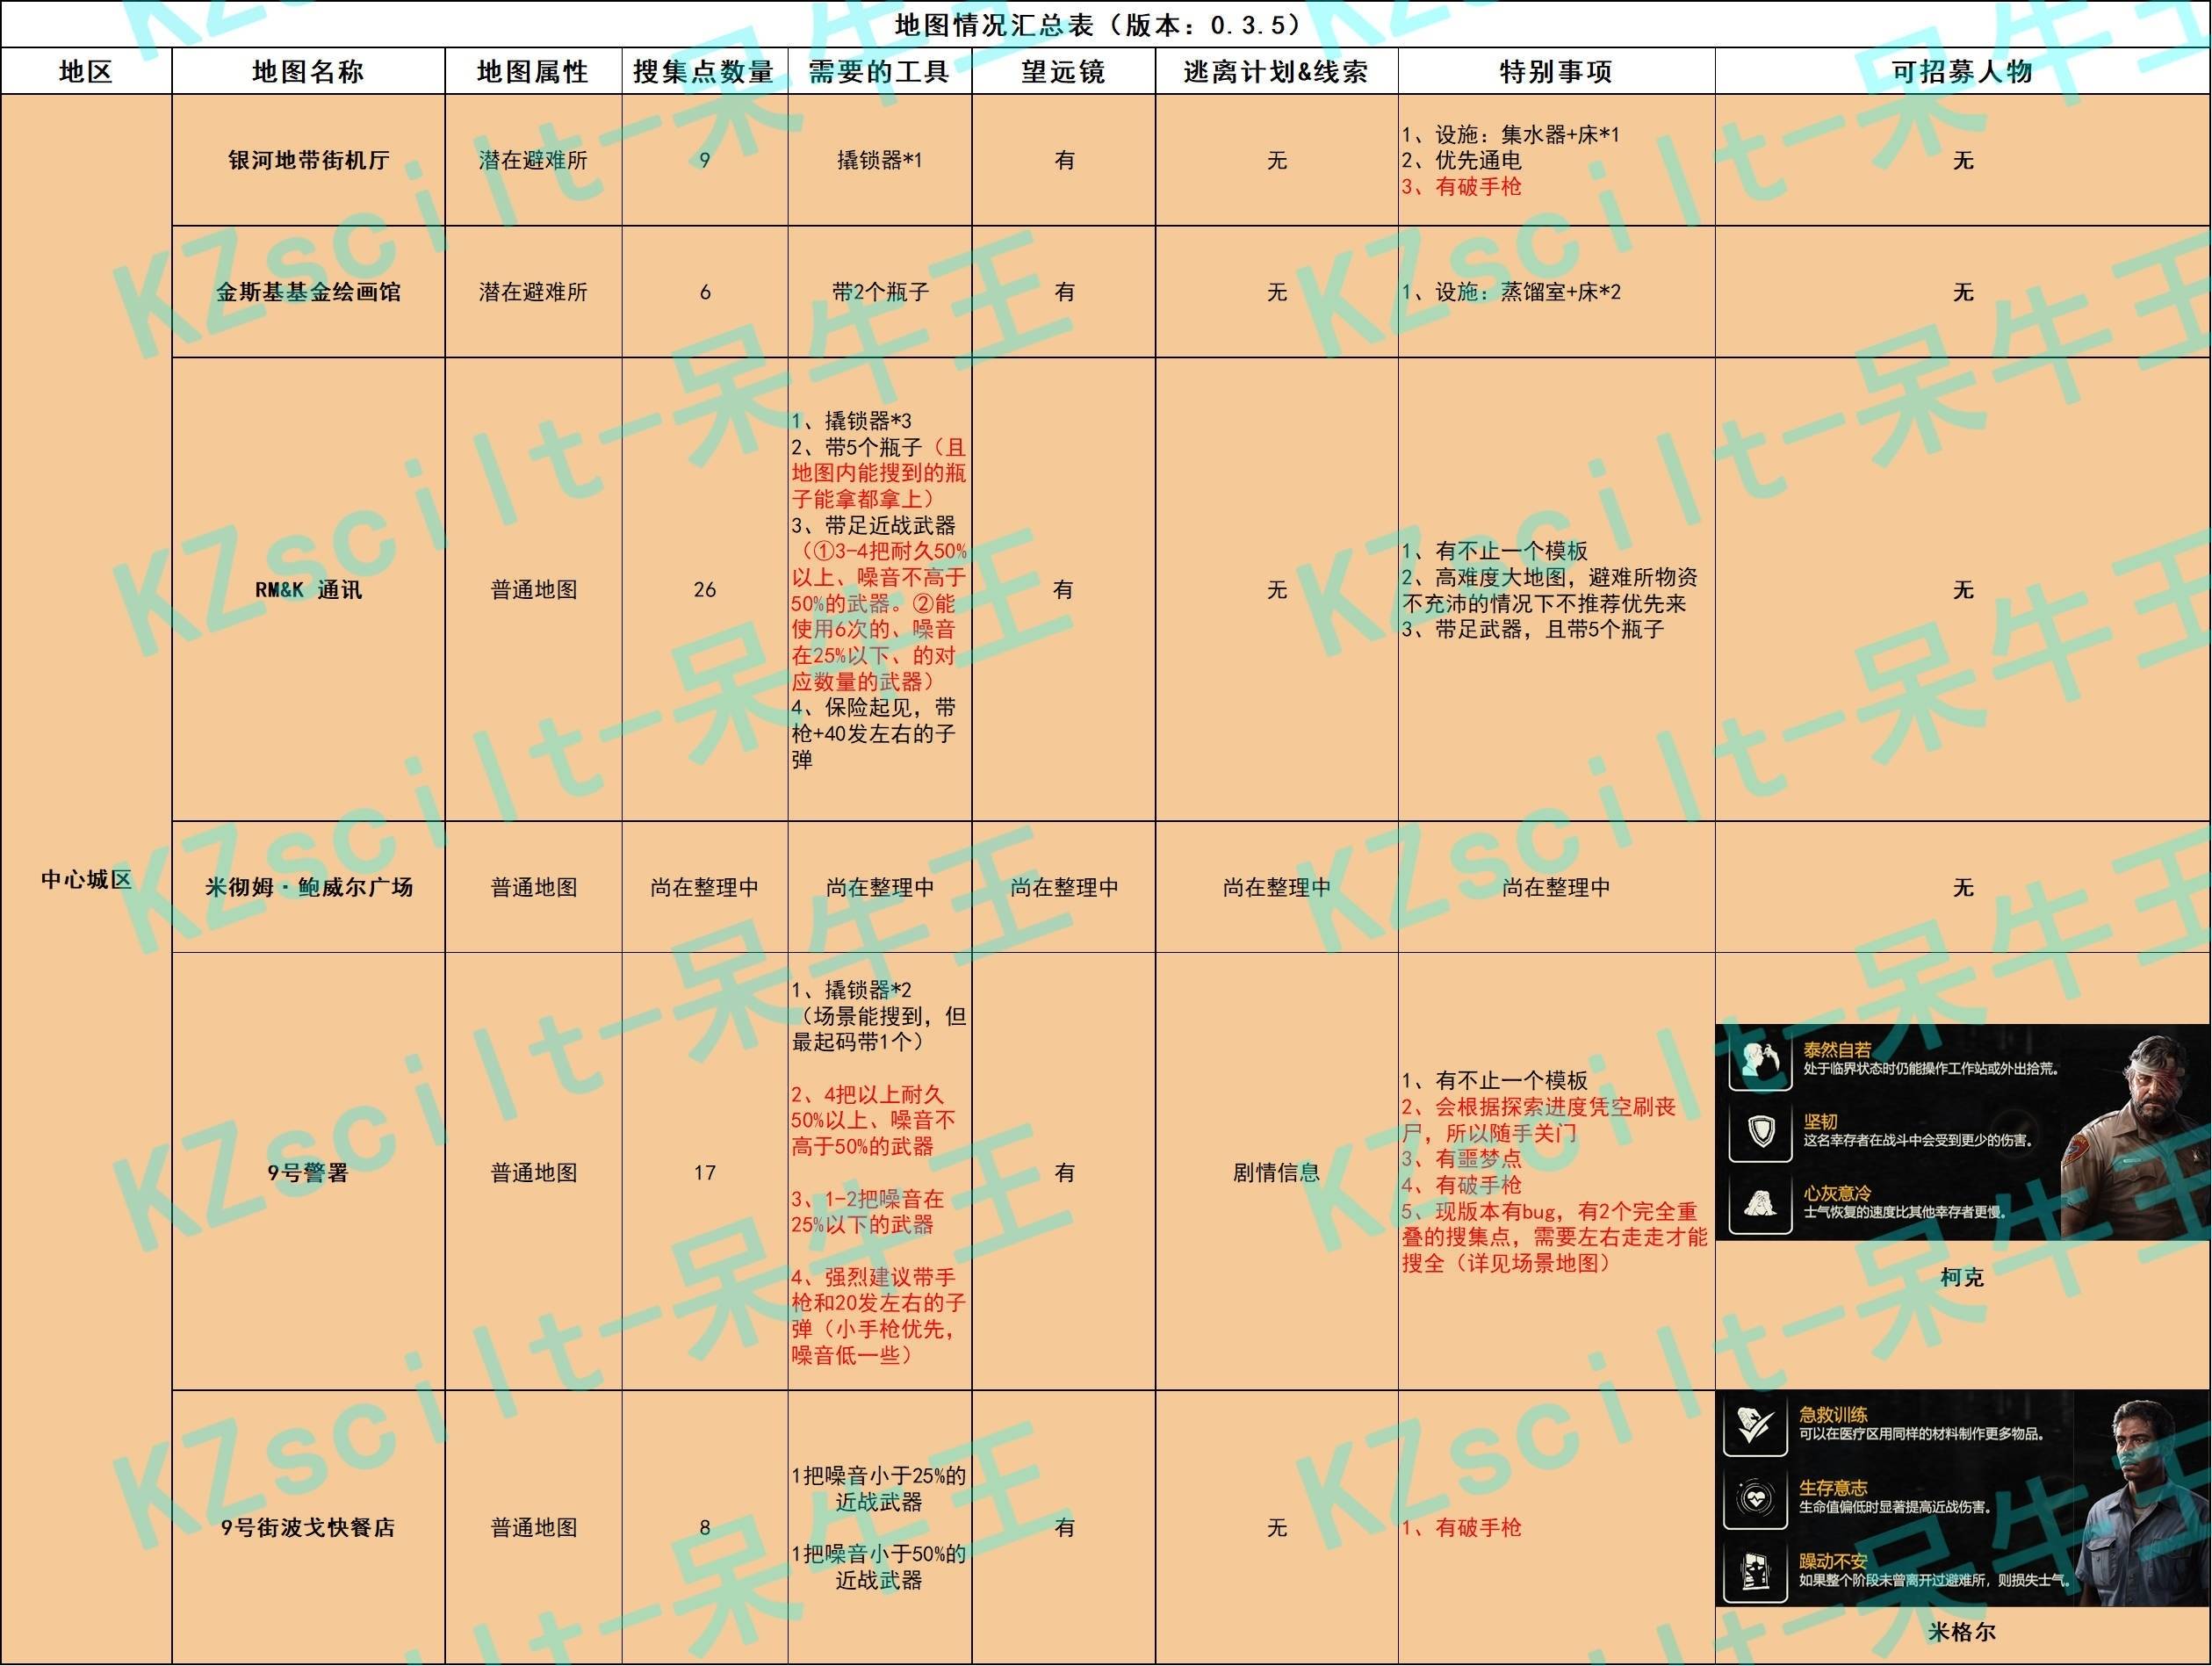
Task: Click collection count 26 for RM&K 通讯
Action: (x=705, y=590)
